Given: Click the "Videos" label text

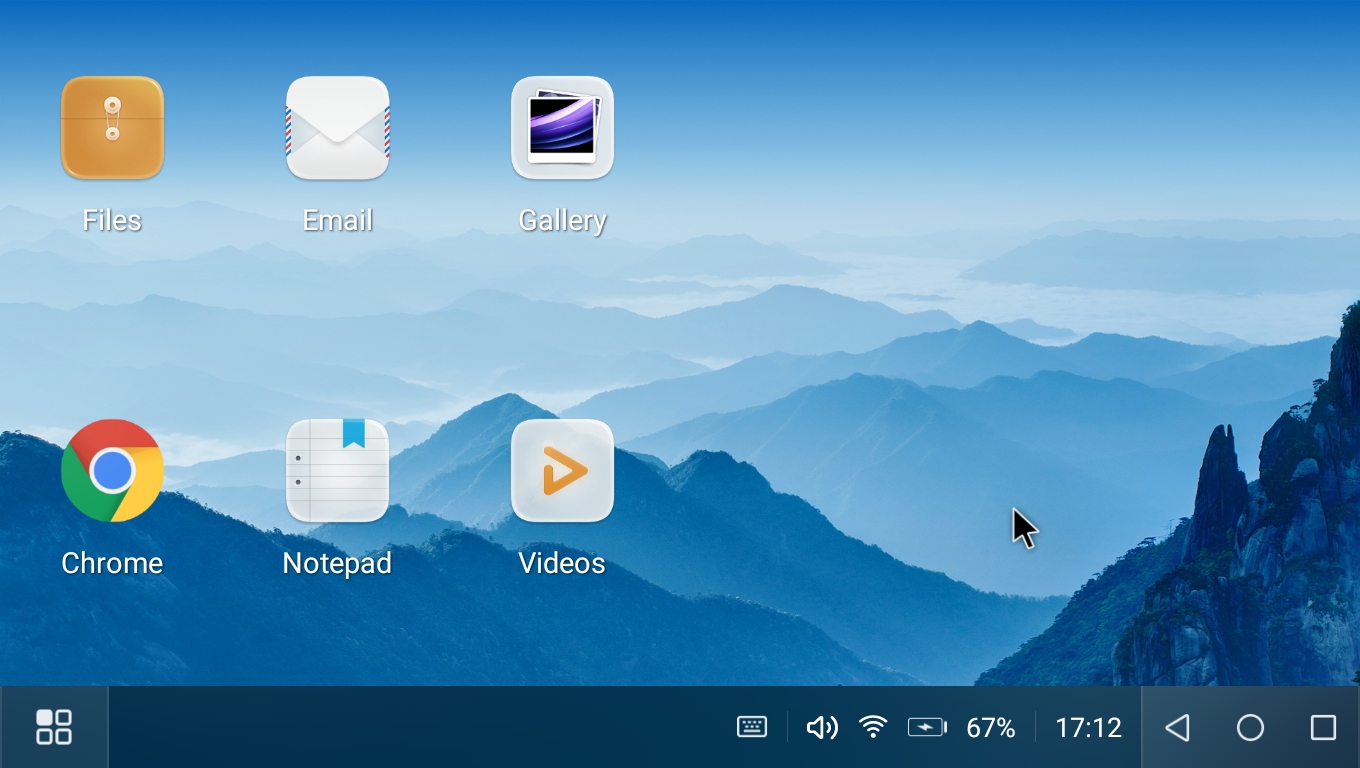Looking at the screenshot, I should tap(562, 563).
